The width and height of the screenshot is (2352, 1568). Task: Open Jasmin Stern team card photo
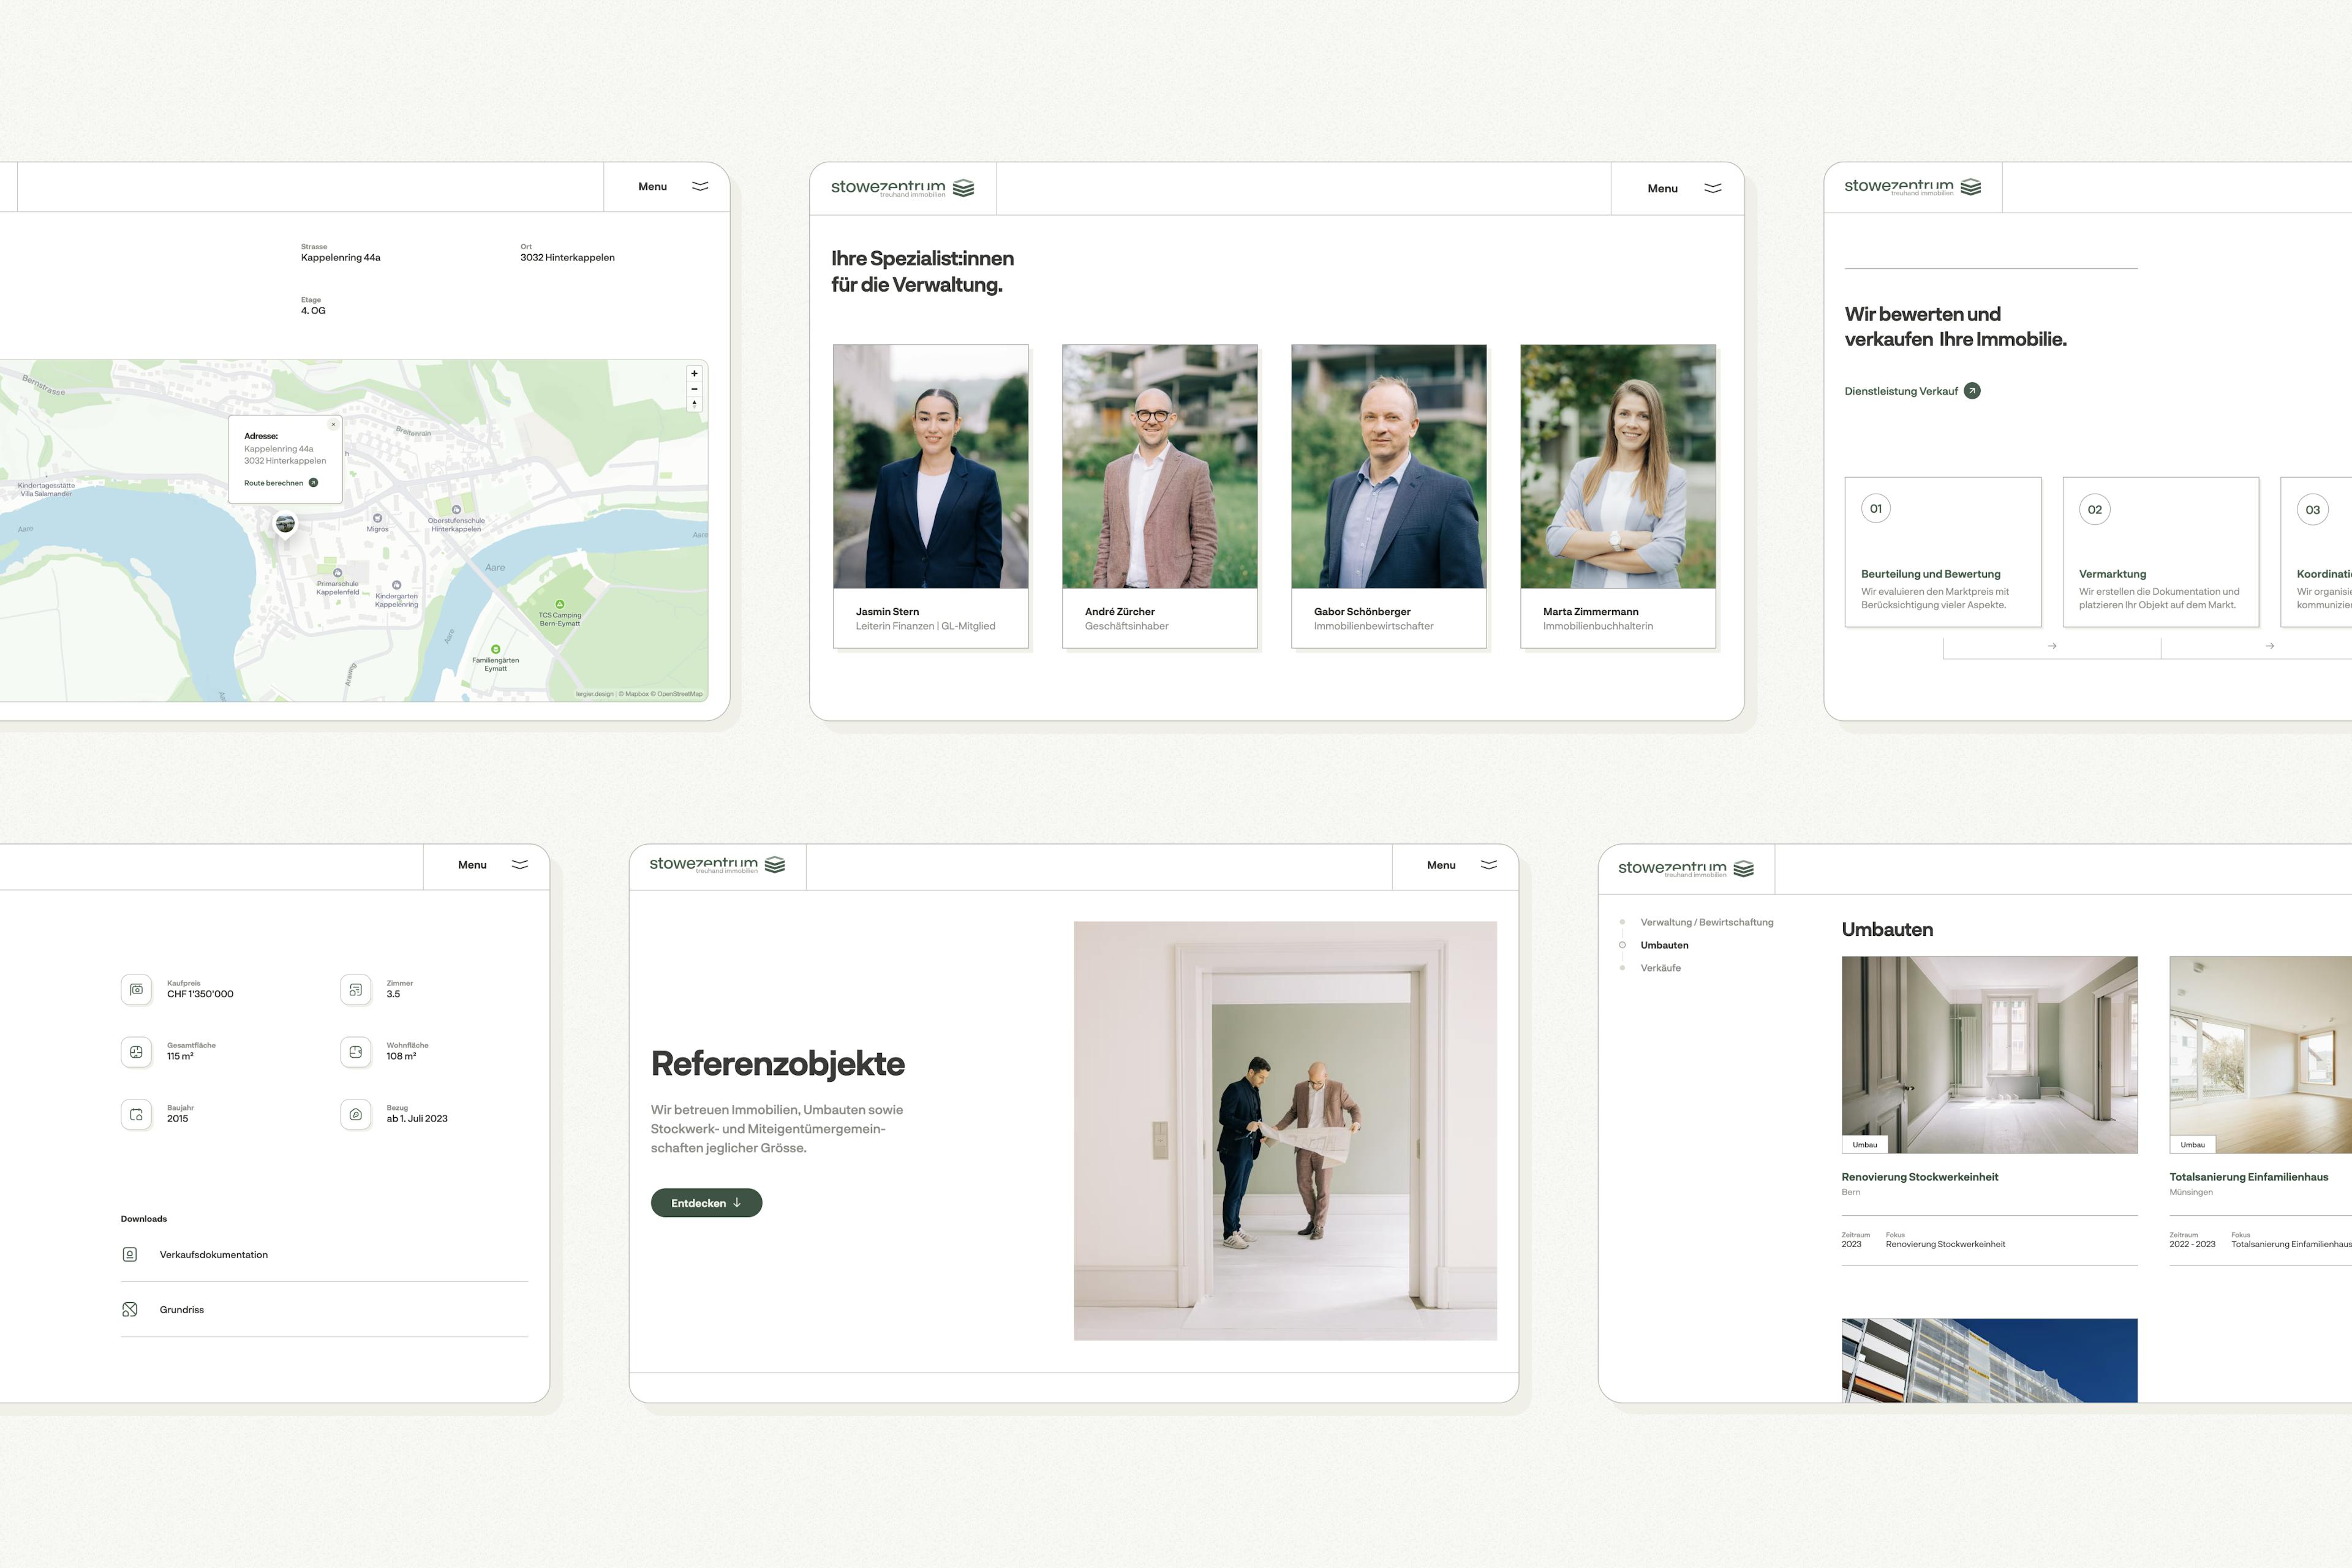[931, 467]
